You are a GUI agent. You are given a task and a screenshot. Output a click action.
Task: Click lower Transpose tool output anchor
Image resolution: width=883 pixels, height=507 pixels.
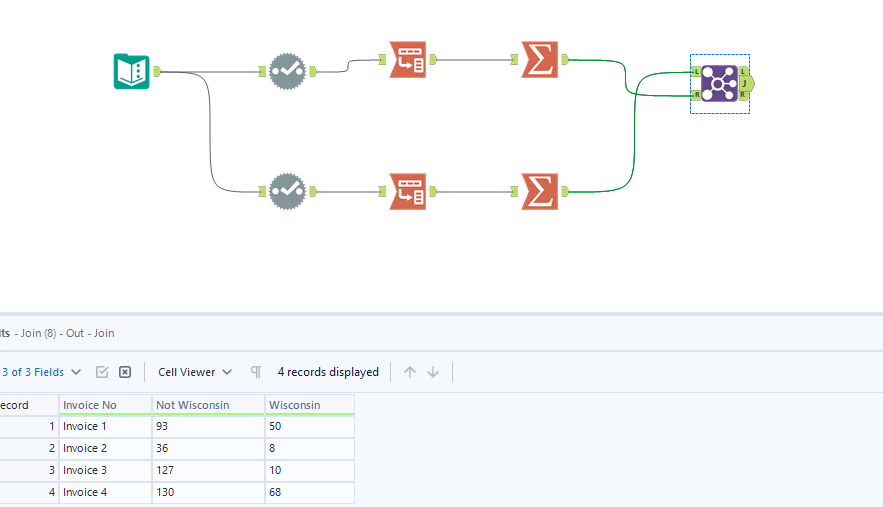[432, 192]
